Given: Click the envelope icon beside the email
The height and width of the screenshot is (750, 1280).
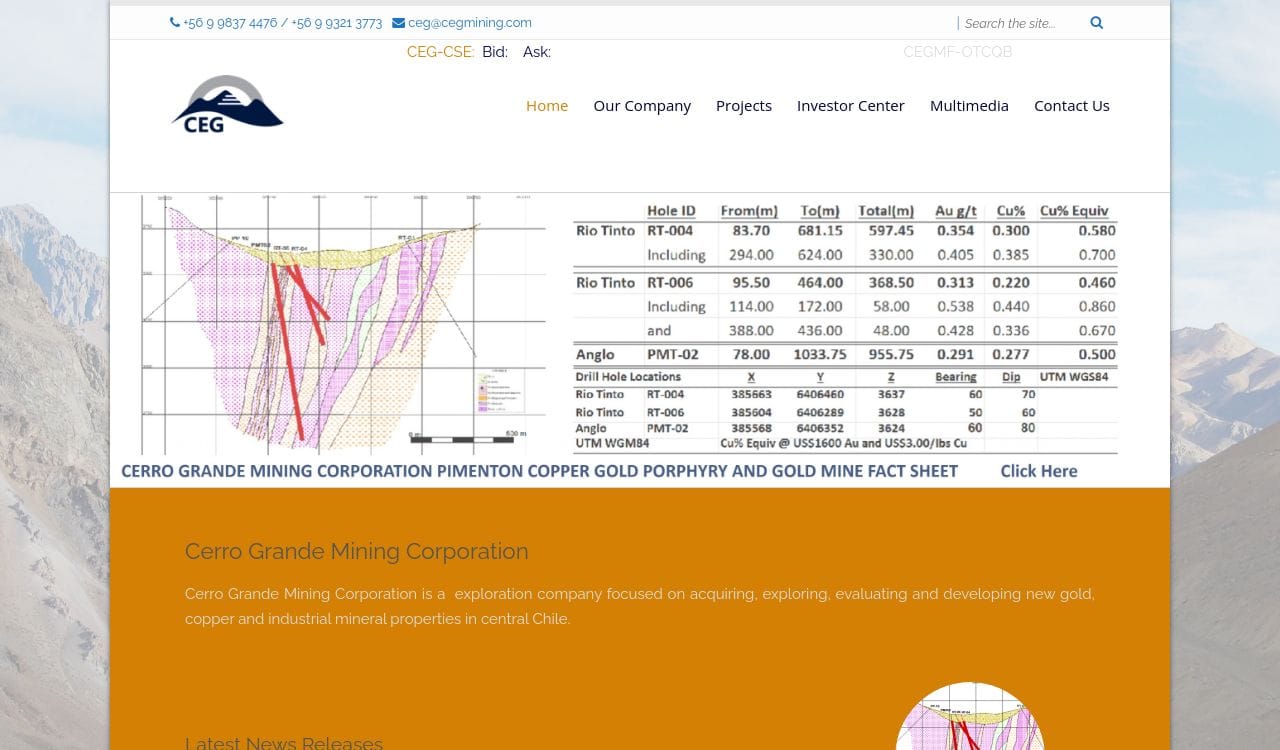Looking at the screenshot, I should click(x=398, y=23).
